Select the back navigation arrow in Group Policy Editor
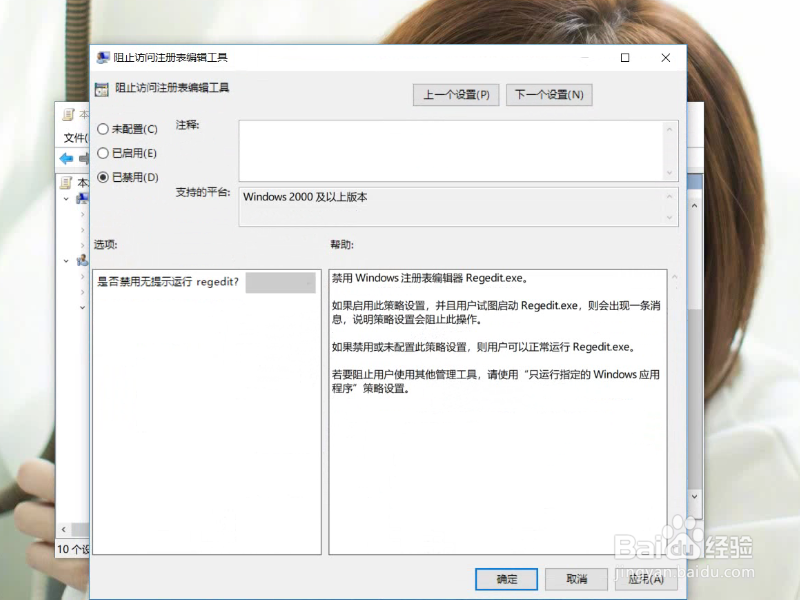 coord(64,156)
